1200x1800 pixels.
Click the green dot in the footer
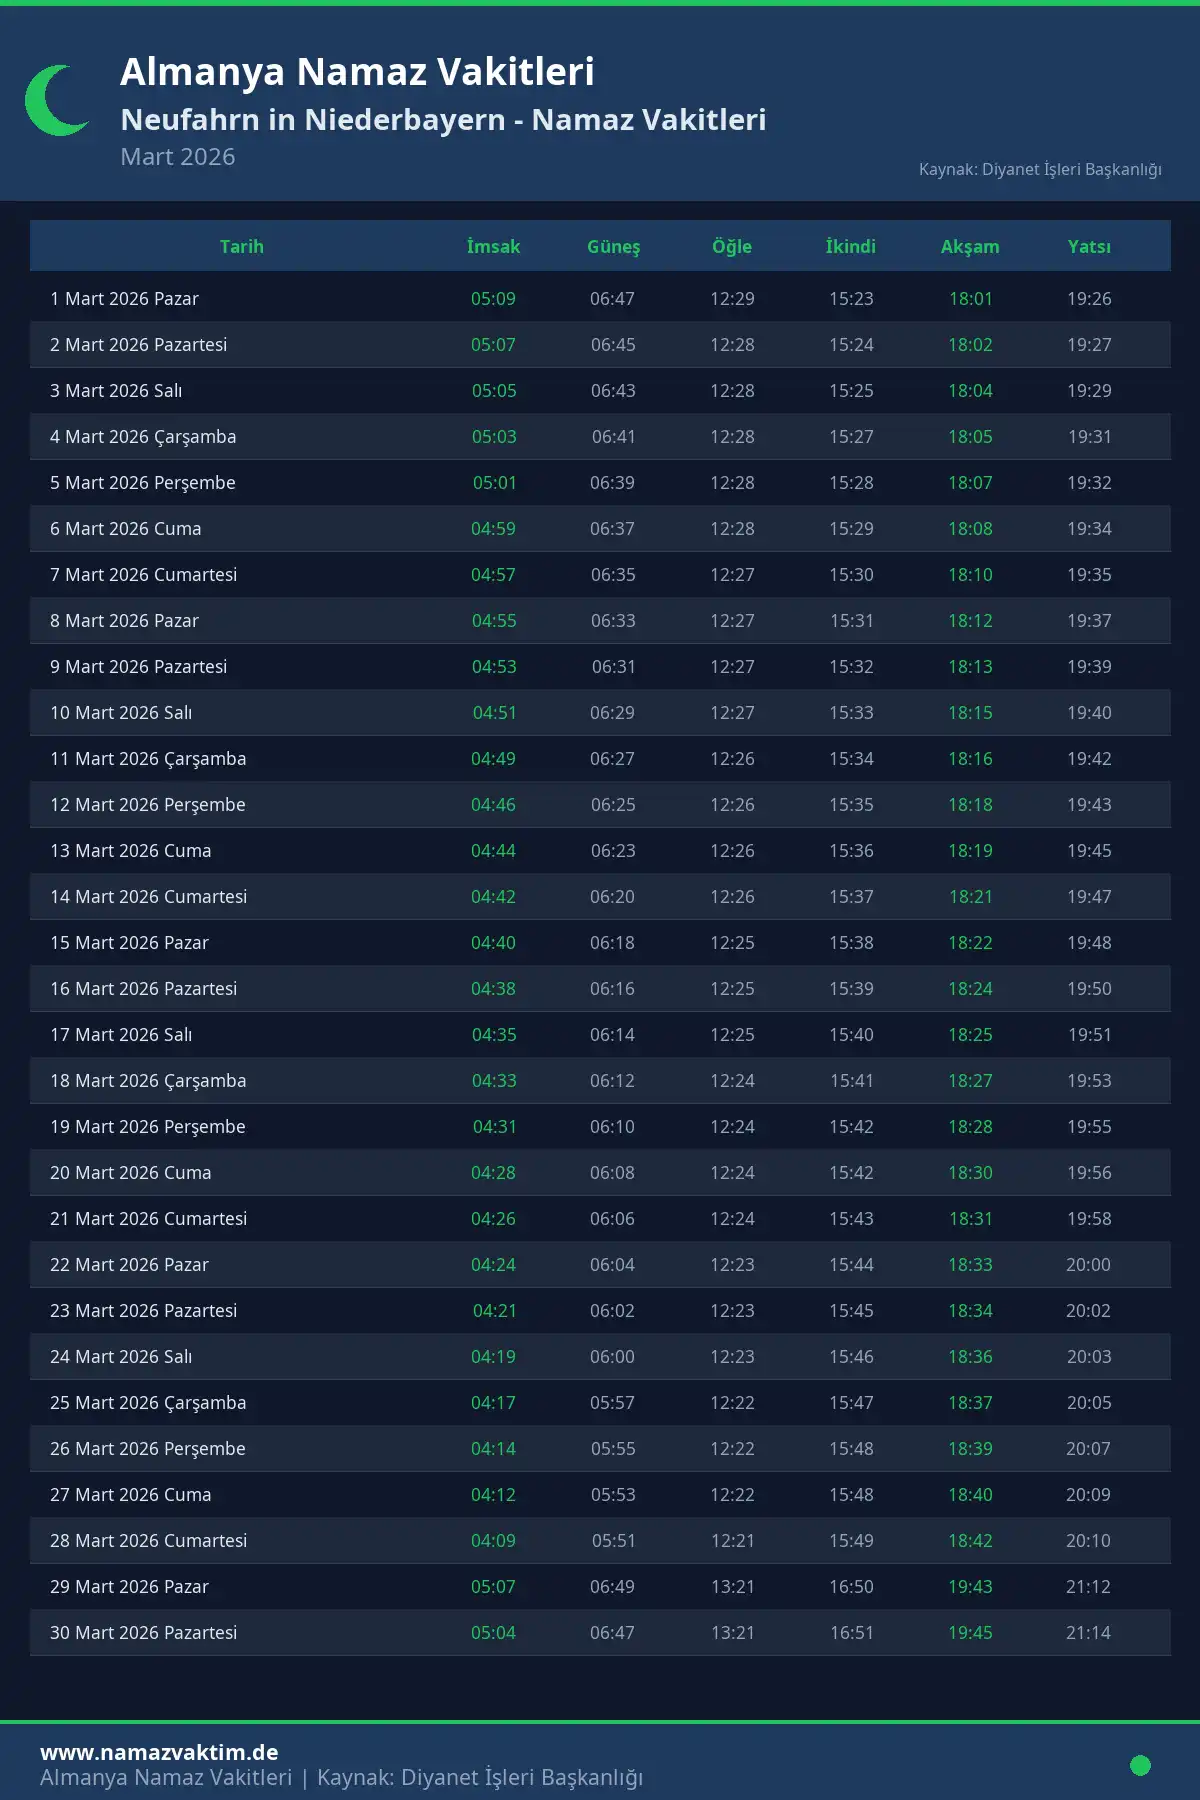[1140, 1765]
